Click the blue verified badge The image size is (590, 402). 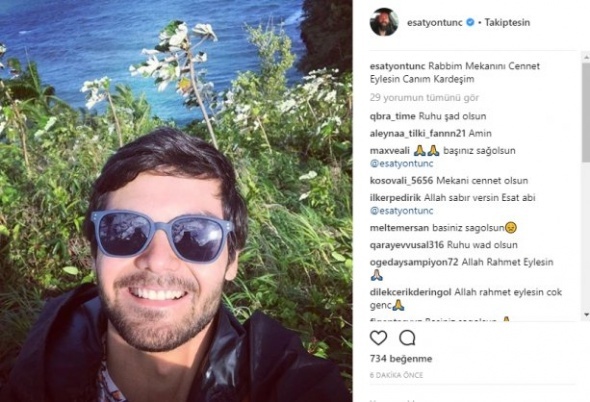(x=470, y=22)
